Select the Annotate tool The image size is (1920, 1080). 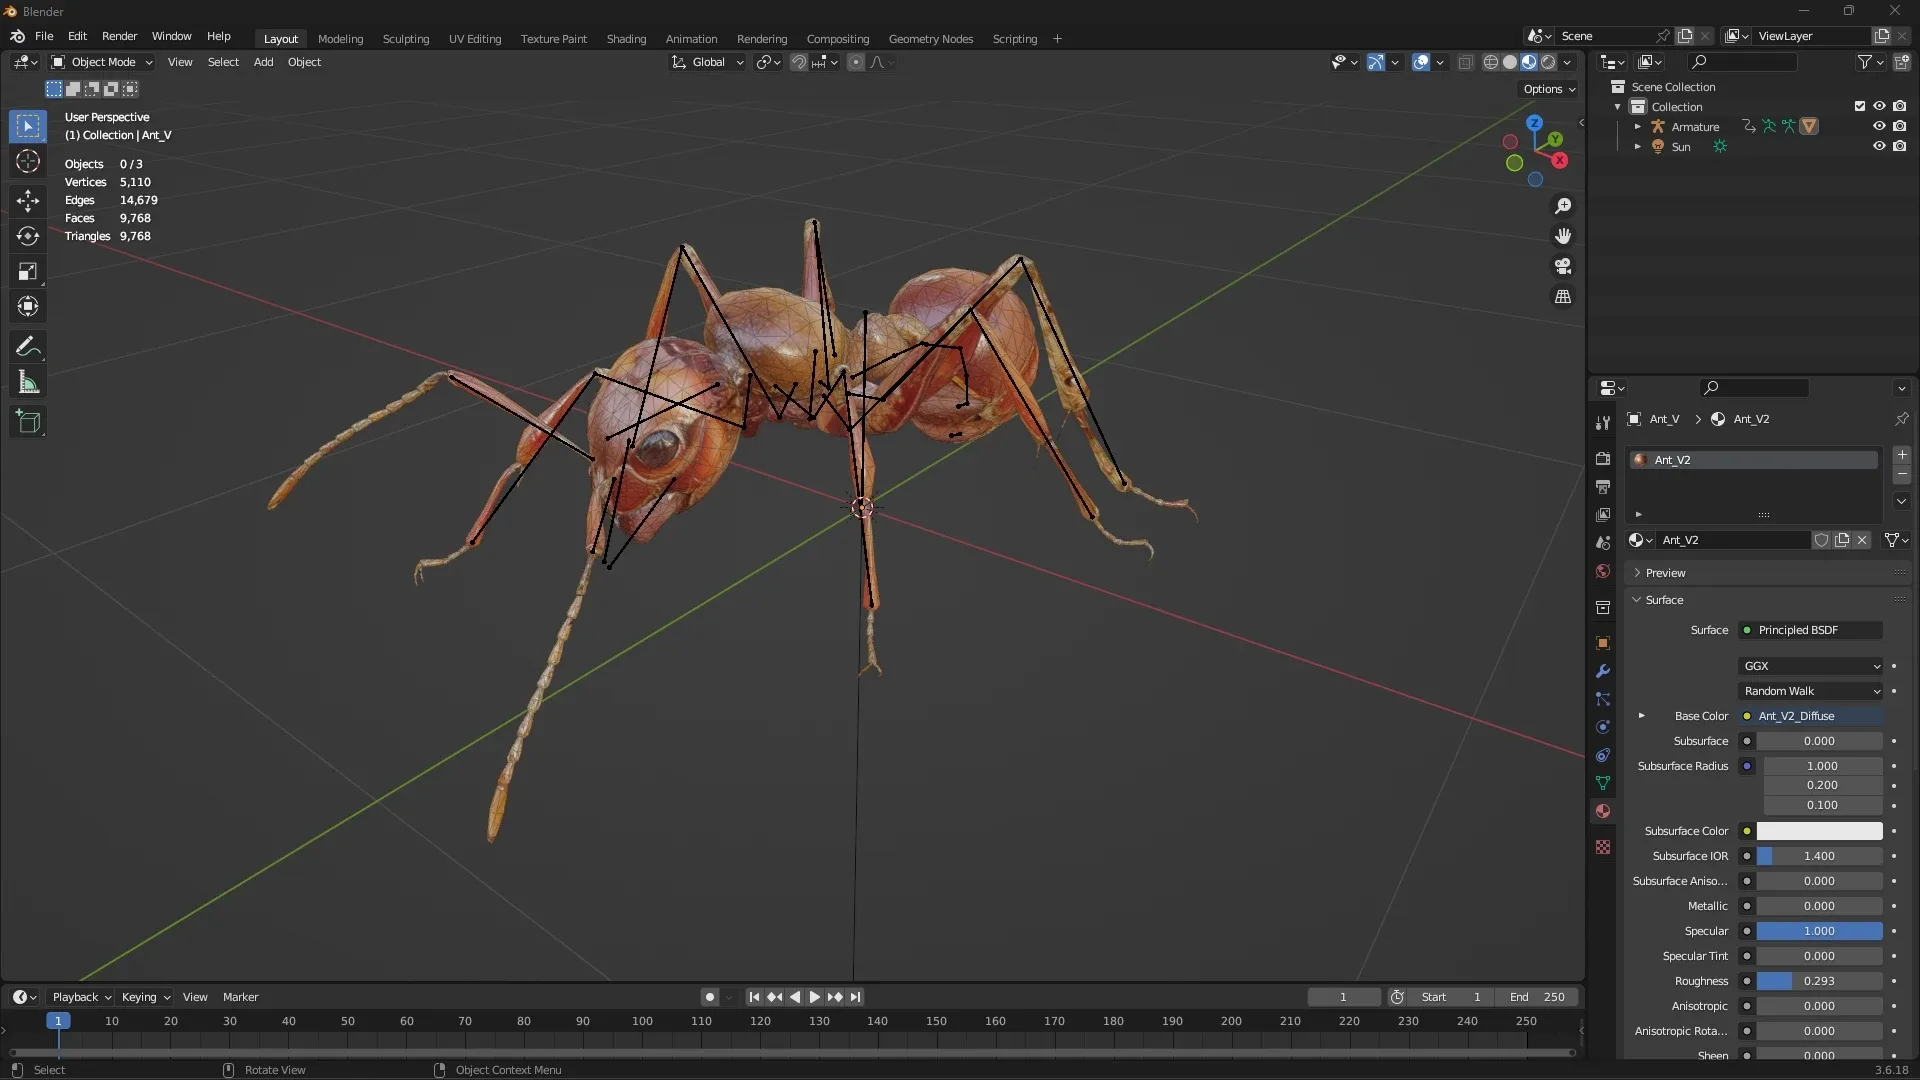(x=27, y=346)
